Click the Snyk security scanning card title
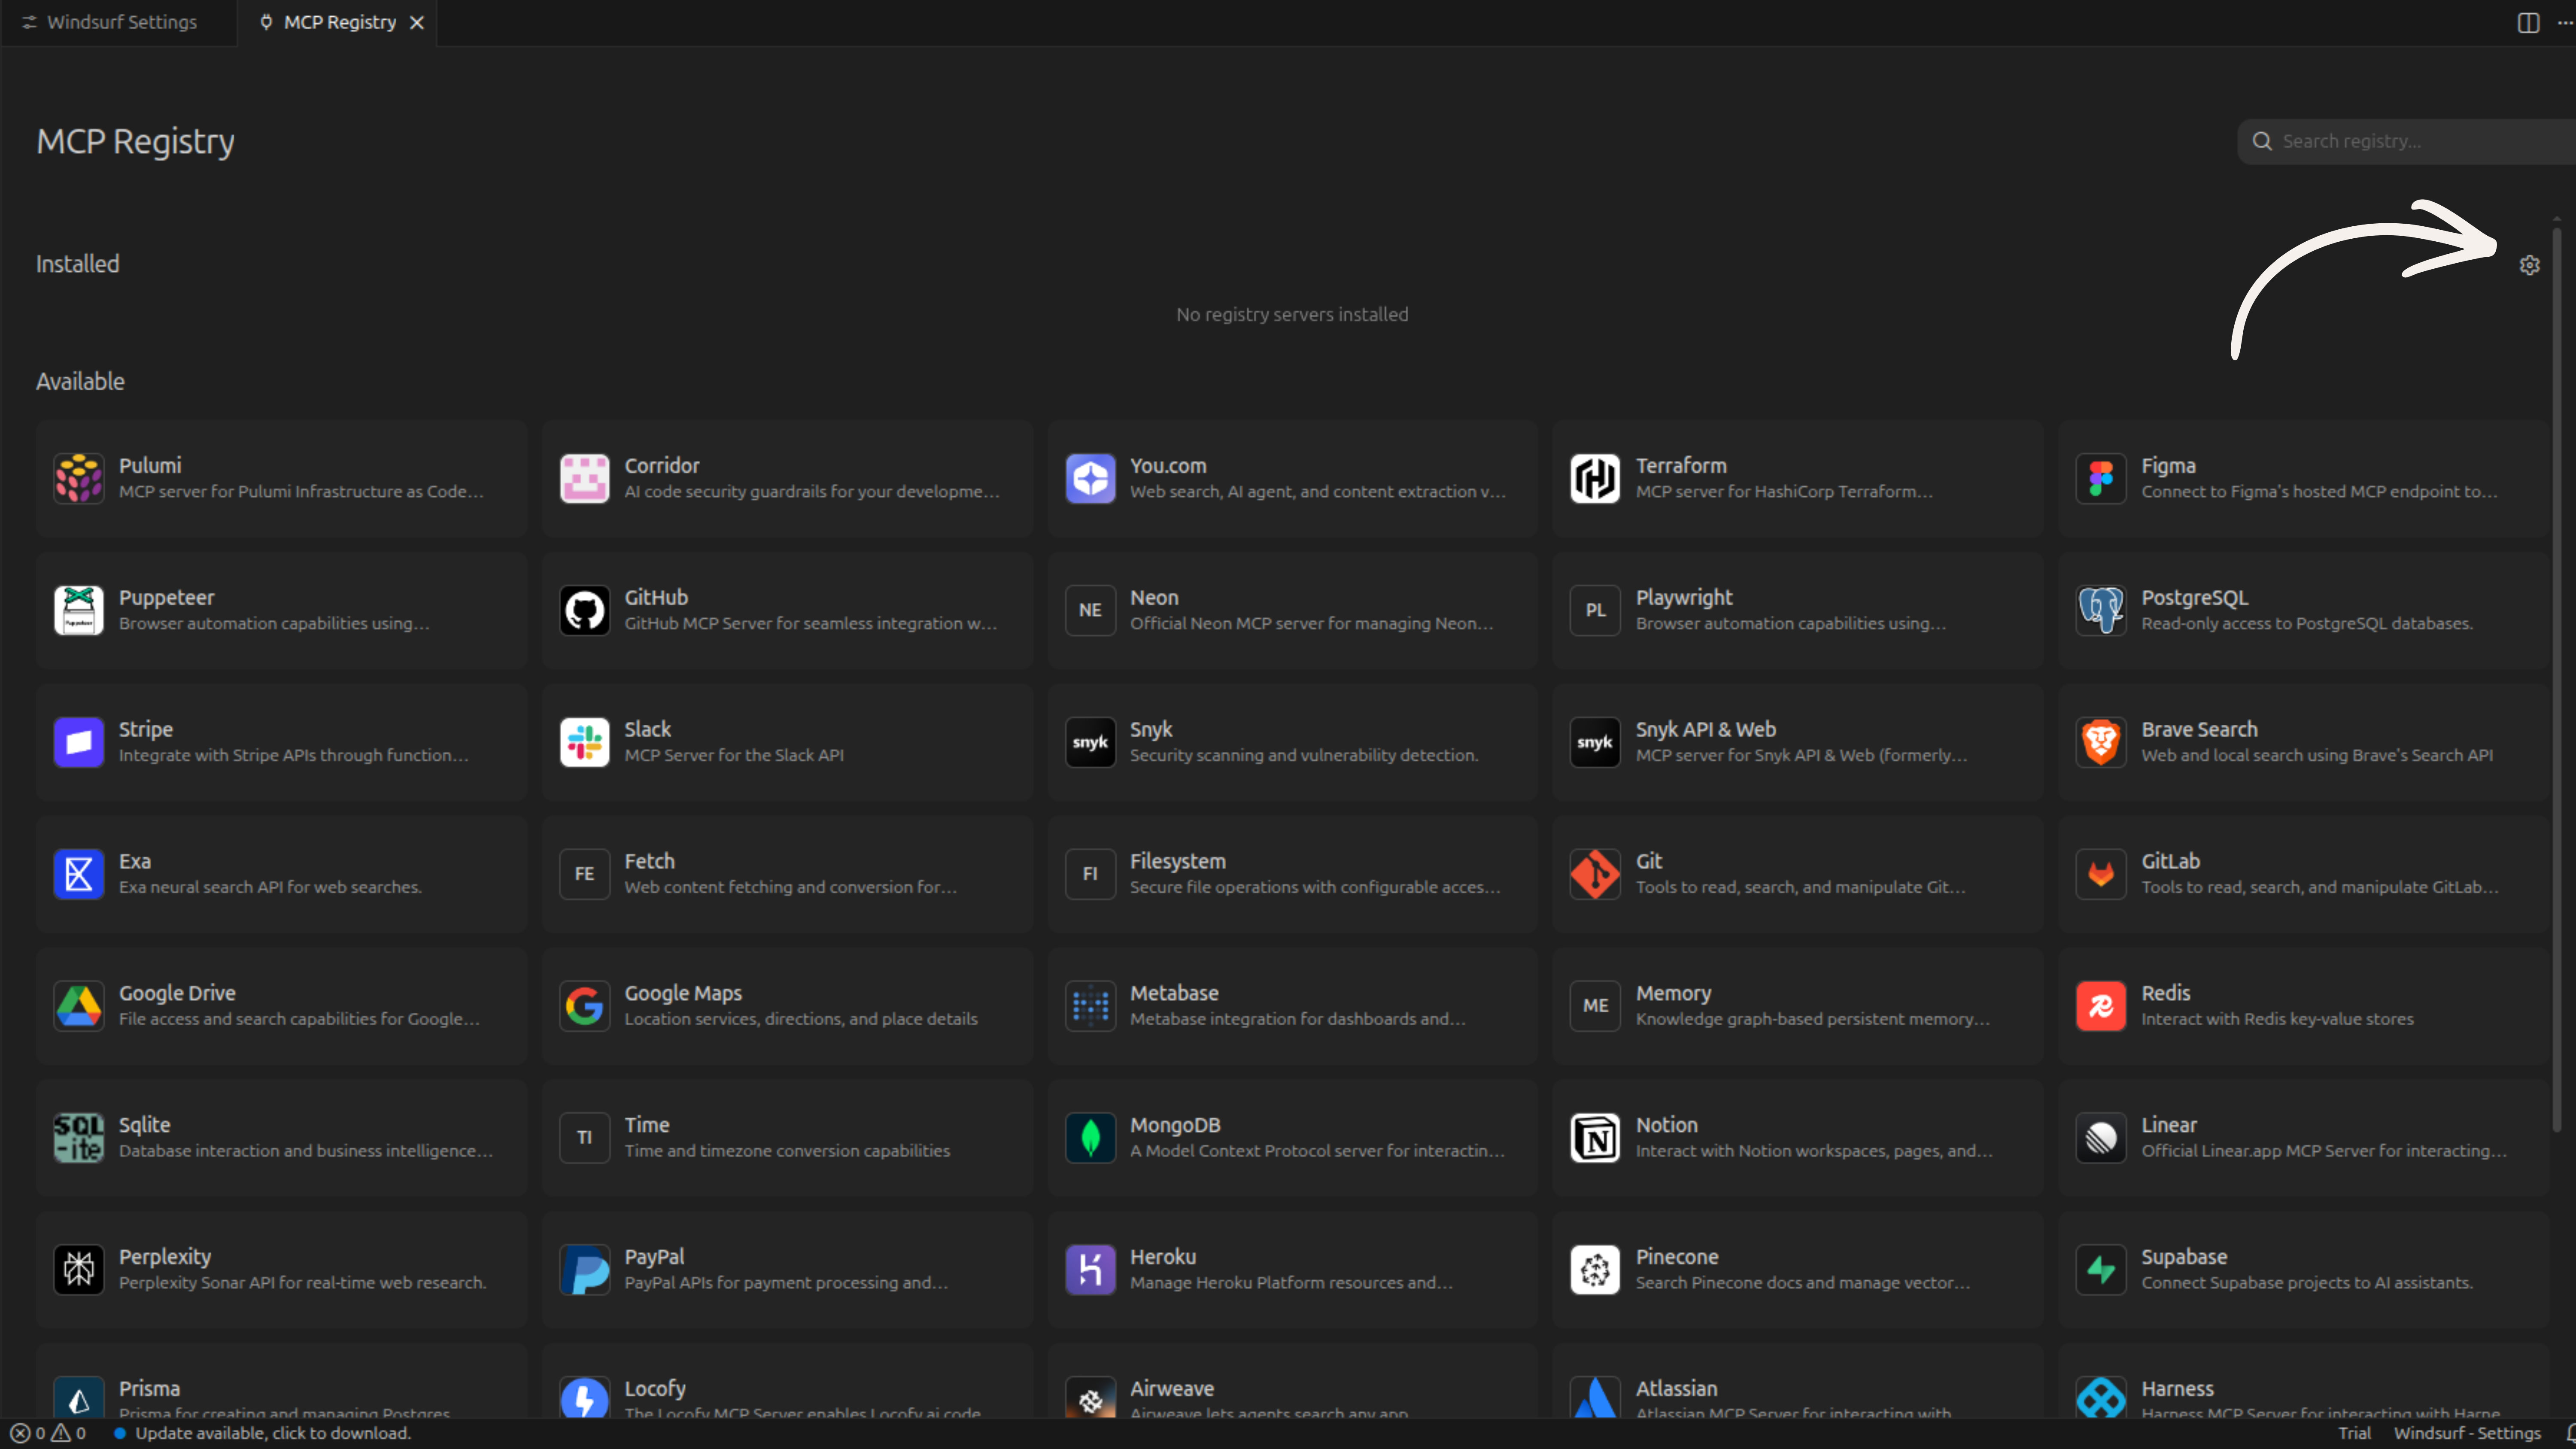2576x1449 pixels. (1150, 729)
